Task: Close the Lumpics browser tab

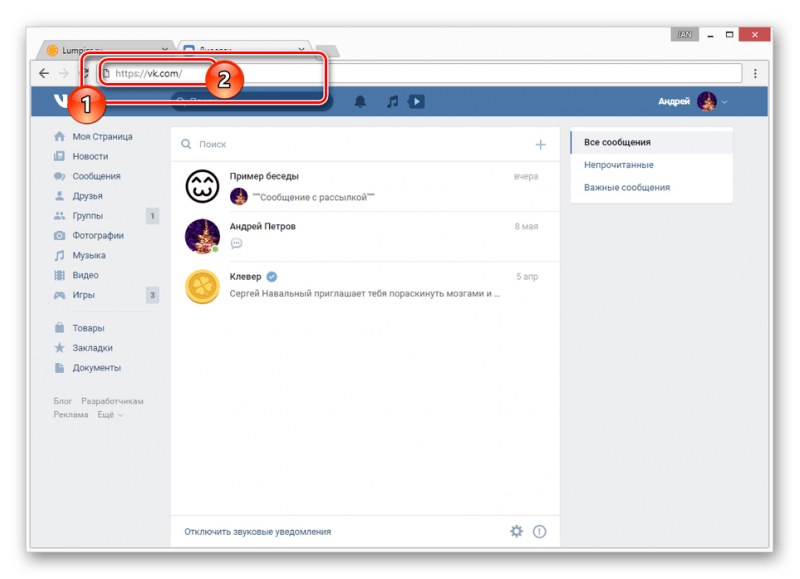Action: (x=164, y=49)
